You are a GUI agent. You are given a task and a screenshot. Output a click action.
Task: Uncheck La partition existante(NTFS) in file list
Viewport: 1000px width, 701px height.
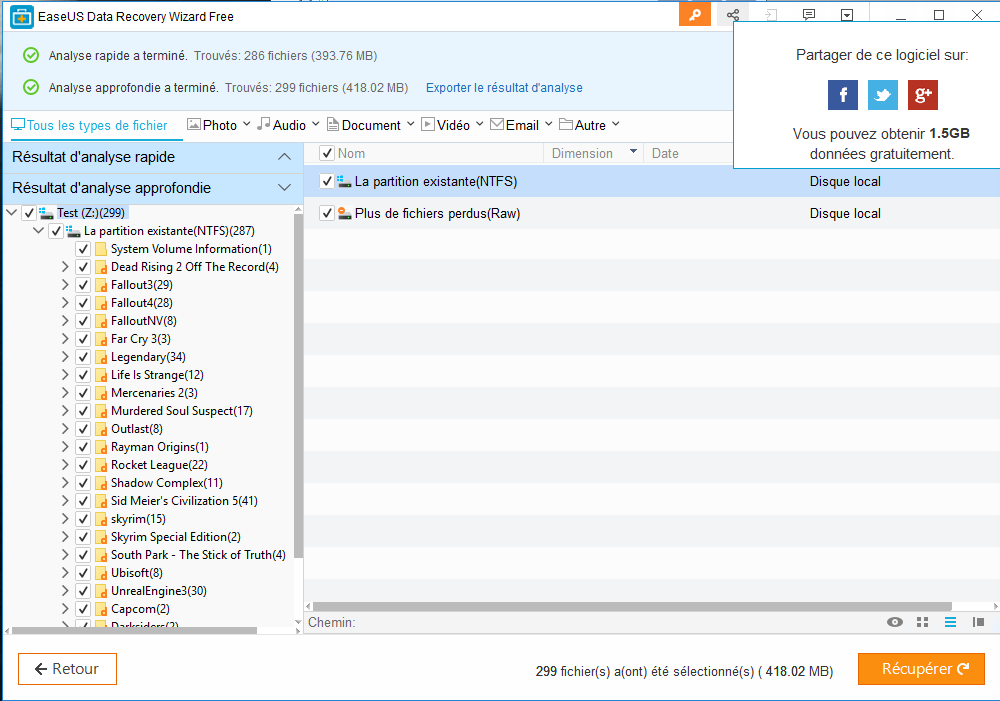[327, 182]
